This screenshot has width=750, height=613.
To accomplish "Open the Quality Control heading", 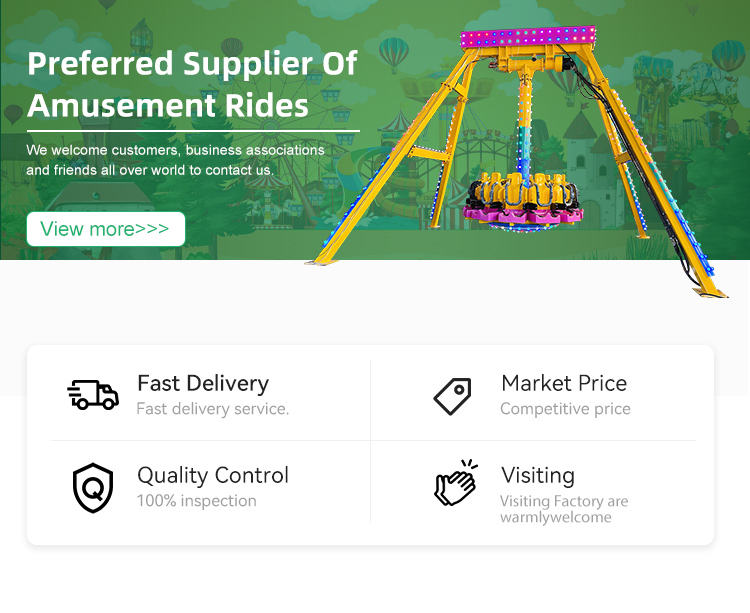I will click(213, 475).
